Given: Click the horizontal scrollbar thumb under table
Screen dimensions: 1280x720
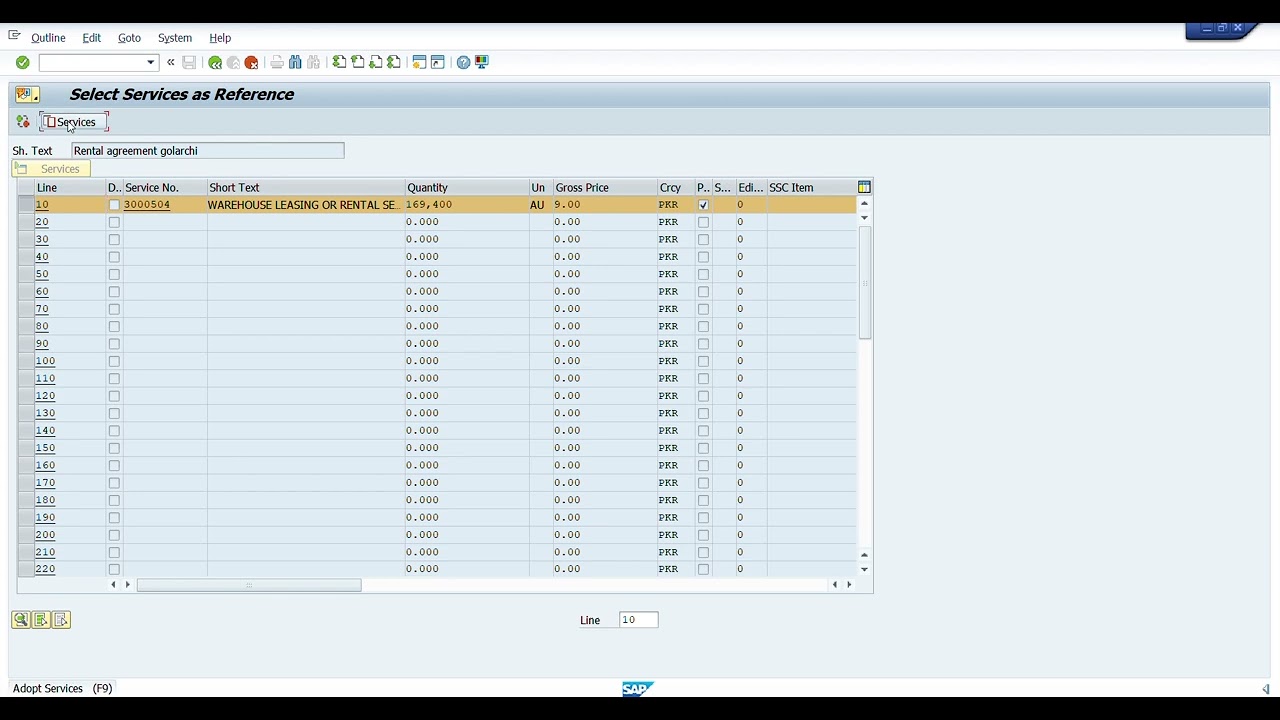Looking at the screenshot, I should (x=249, y=585).
